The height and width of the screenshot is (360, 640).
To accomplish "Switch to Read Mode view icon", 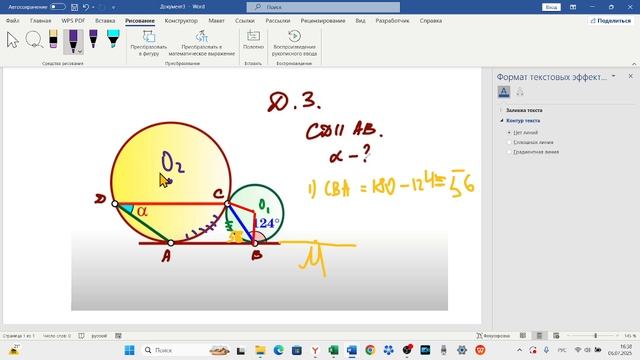I will point(523,336).
